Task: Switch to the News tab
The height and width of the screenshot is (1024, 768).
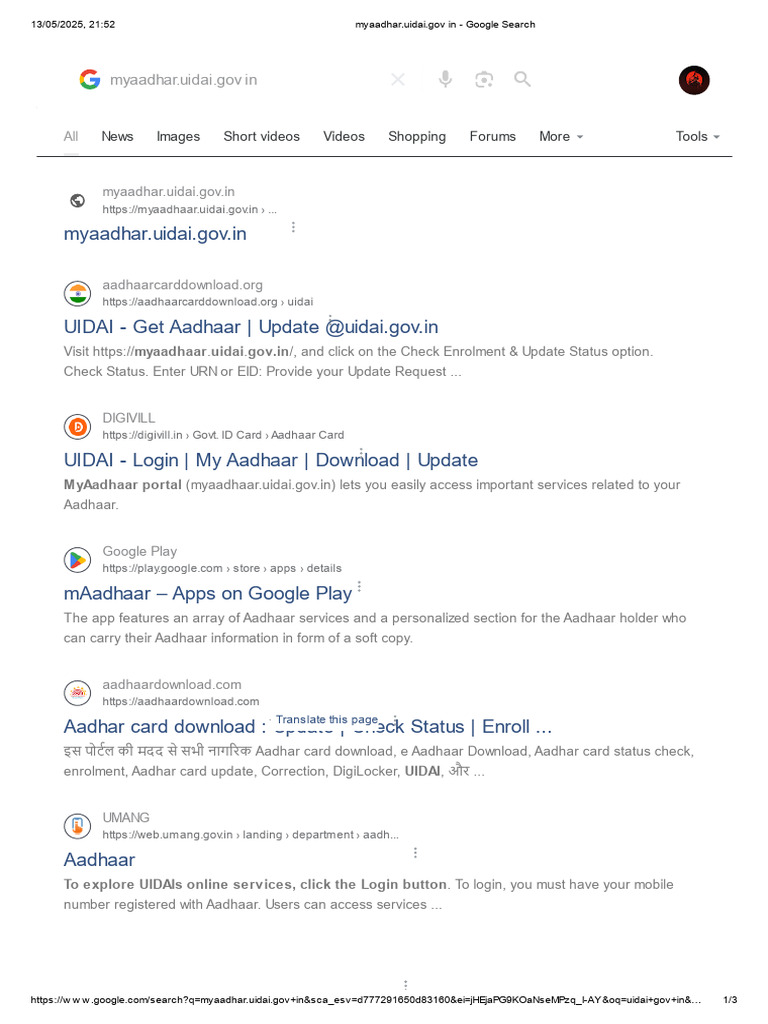Action: pos(117,137)
